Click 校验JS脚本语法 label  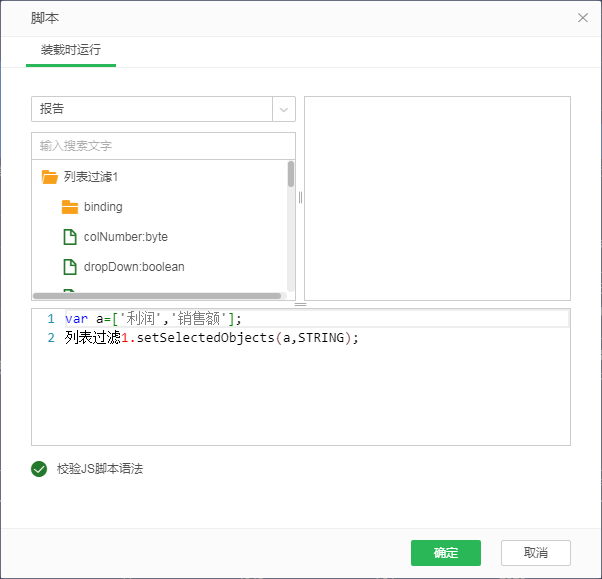click(x=100, y=469)
